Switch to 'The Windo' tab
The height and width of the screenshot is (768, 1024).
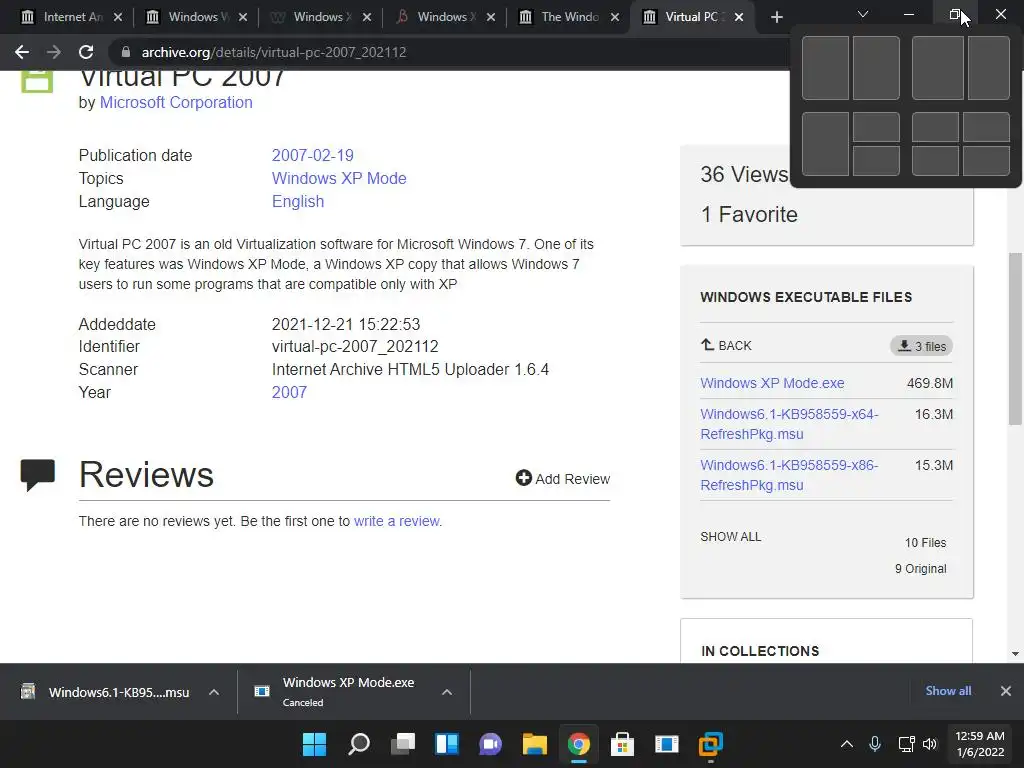(562, 17)
